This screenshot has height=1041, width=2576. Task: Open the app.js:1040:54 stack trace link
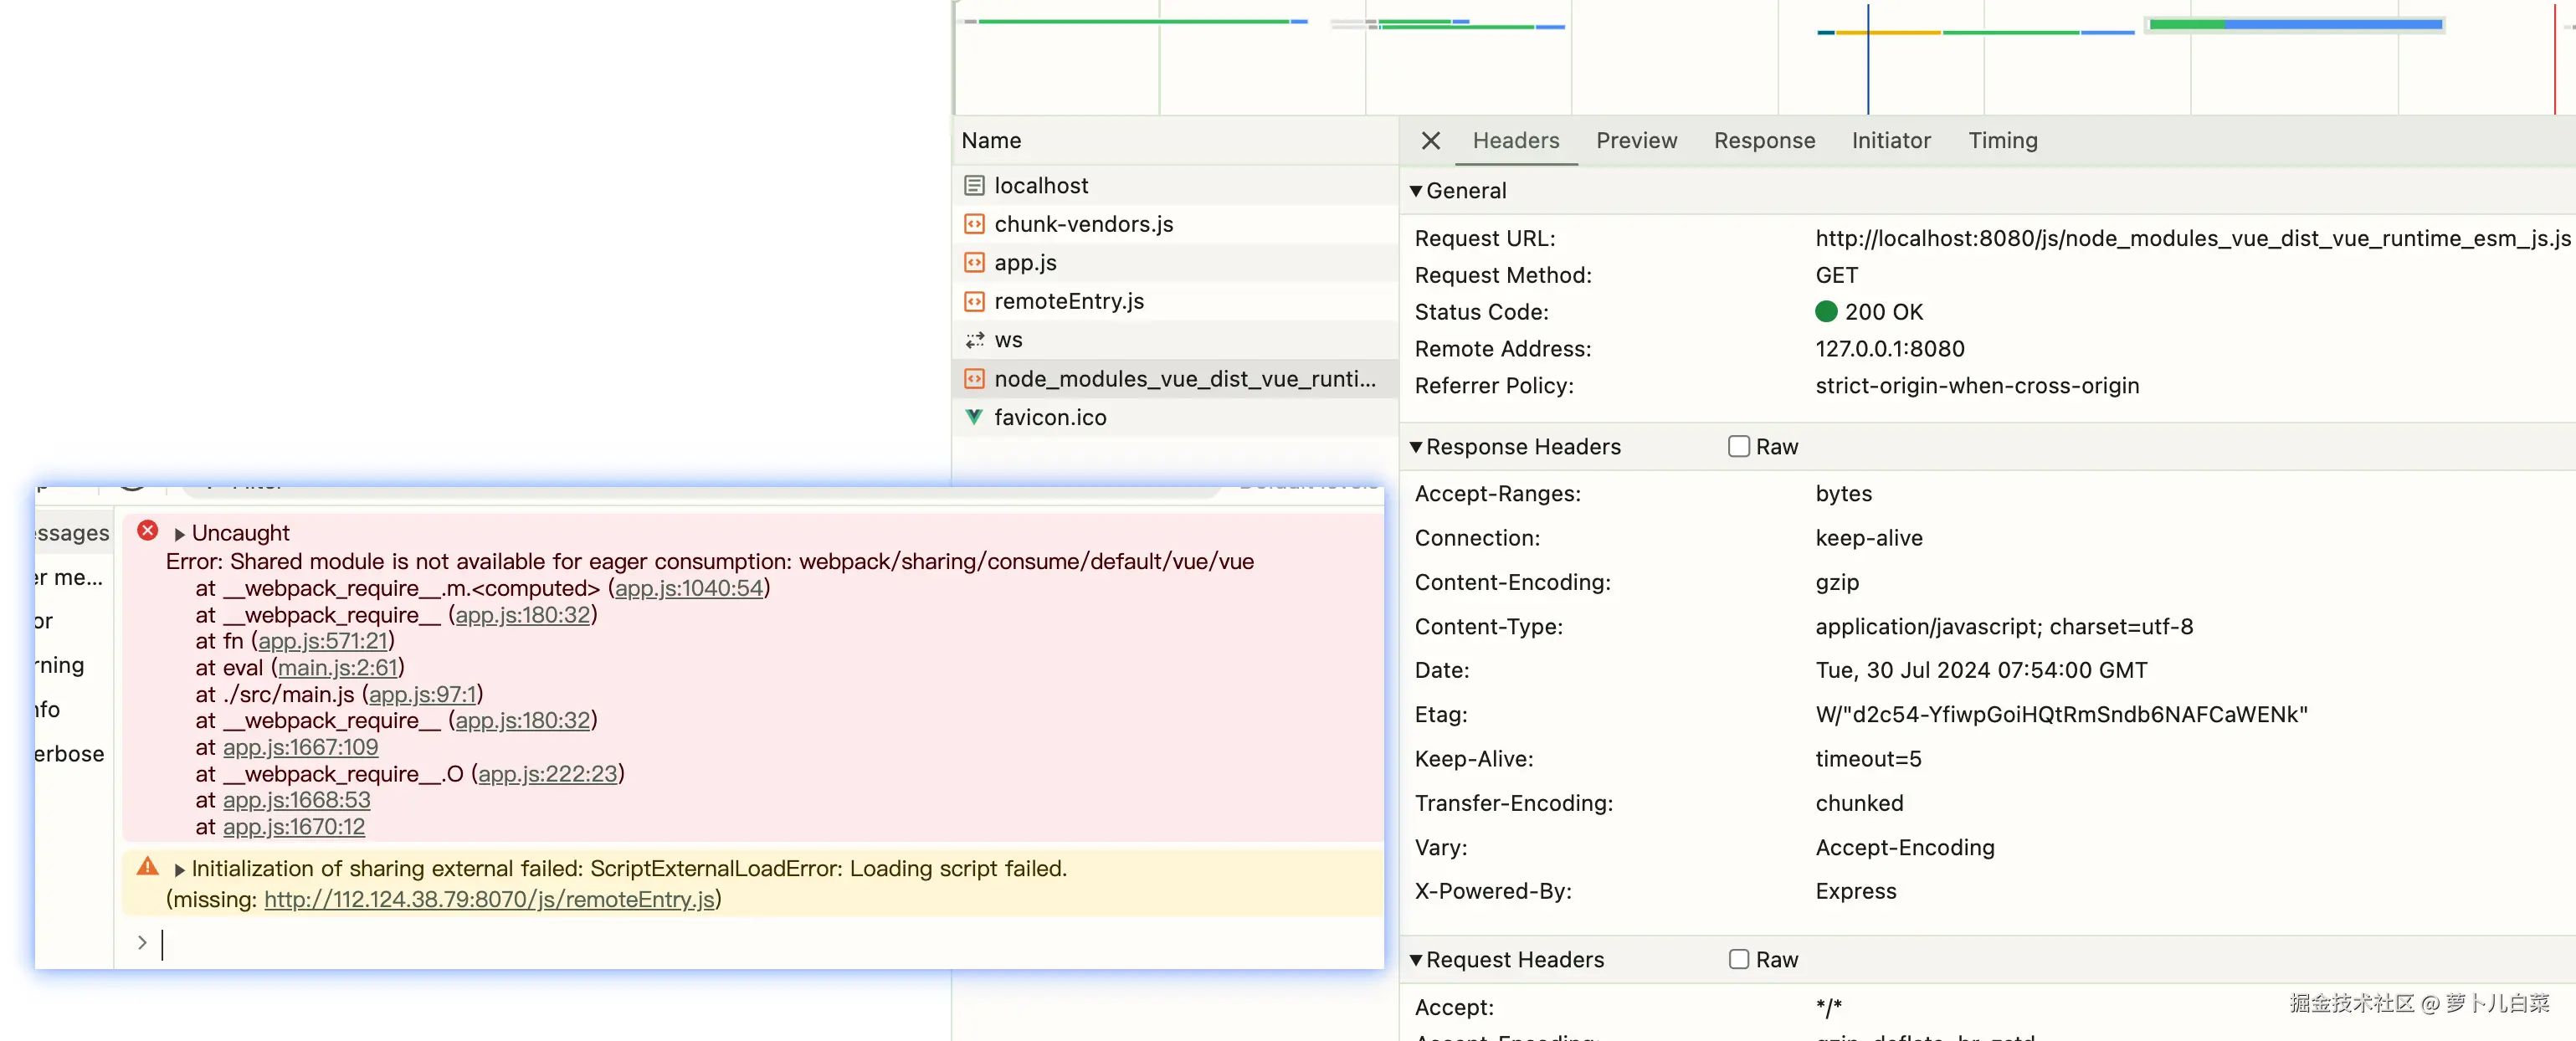[688, 589]
